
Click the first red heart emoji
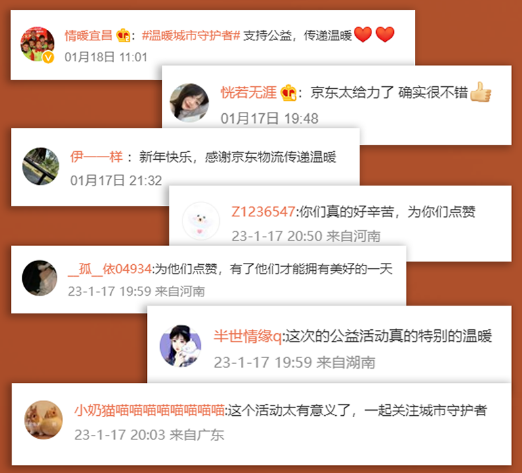(363, 34)
